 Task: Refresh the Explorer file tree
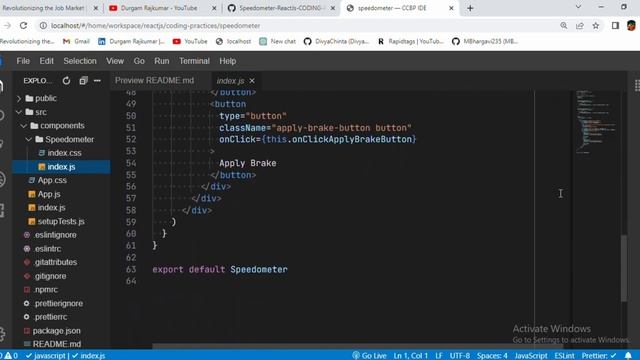66,81
